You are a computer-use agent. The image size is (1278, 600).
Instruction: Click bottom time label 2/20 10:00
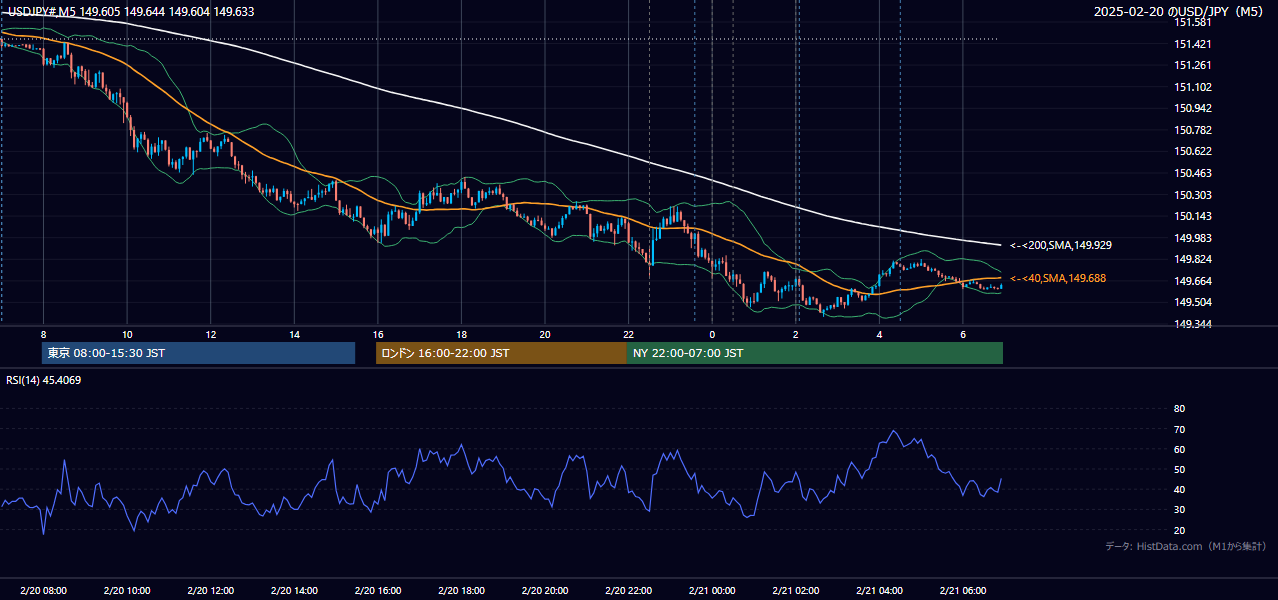(127, 590)
